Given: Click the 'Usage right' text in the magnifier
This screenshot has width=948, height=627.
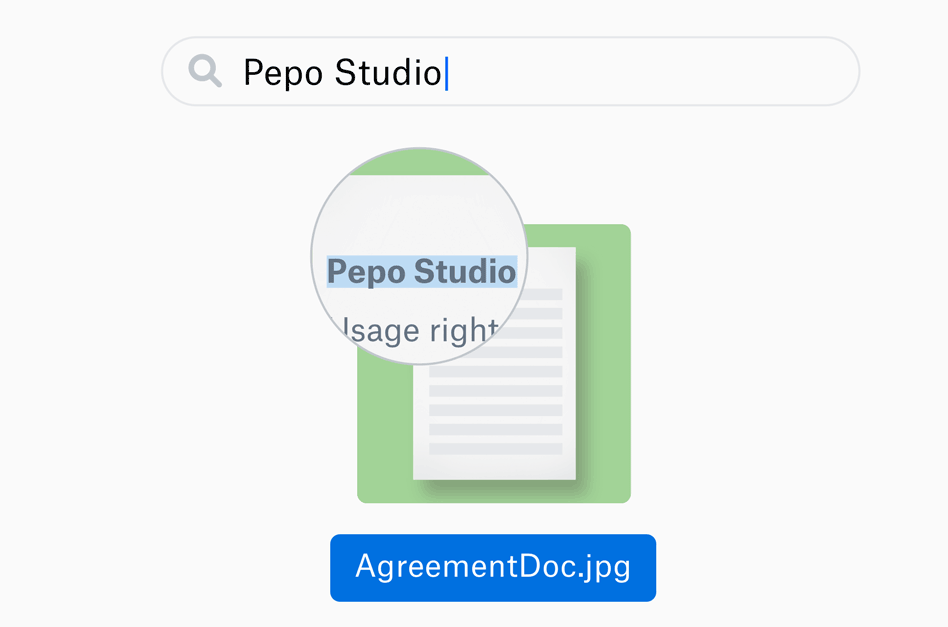Looking at the screenshot, I should point(420,330).
